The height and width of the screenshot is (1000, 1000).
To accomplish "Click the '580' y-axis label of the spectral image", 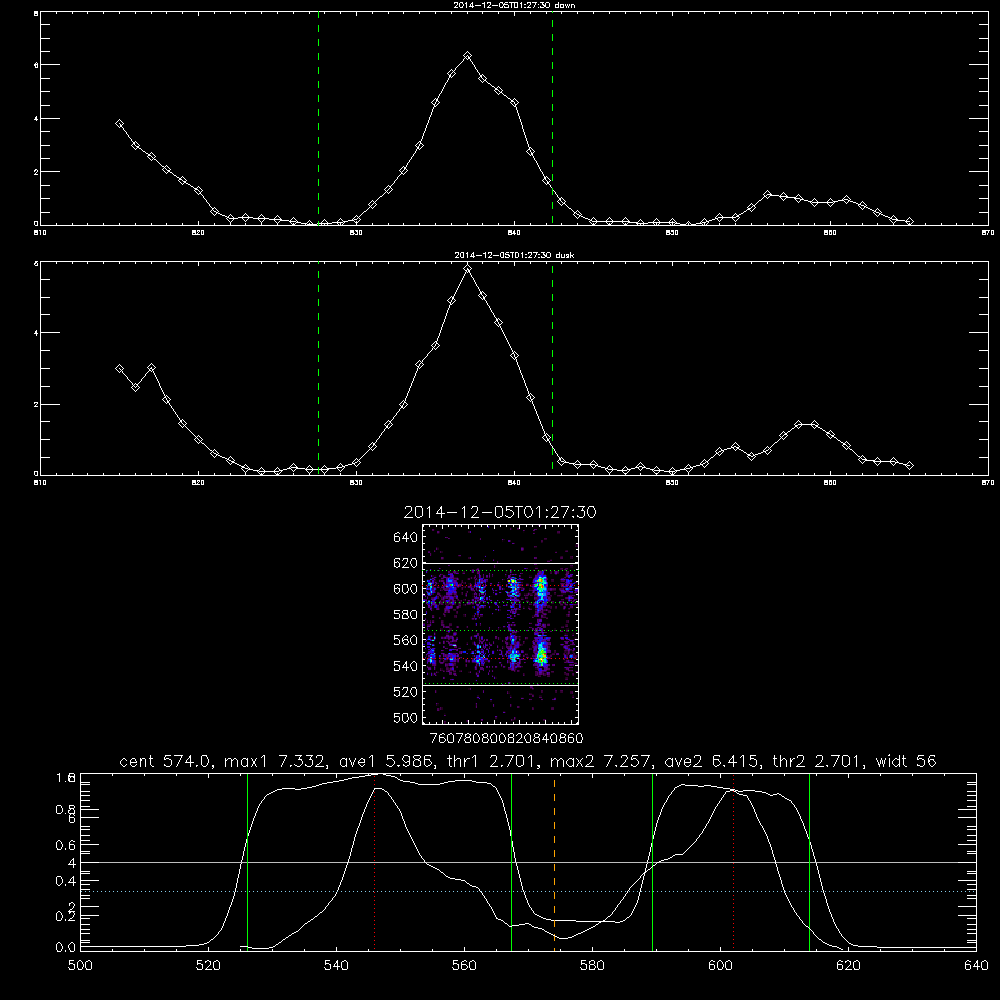I will pos(405,615).
